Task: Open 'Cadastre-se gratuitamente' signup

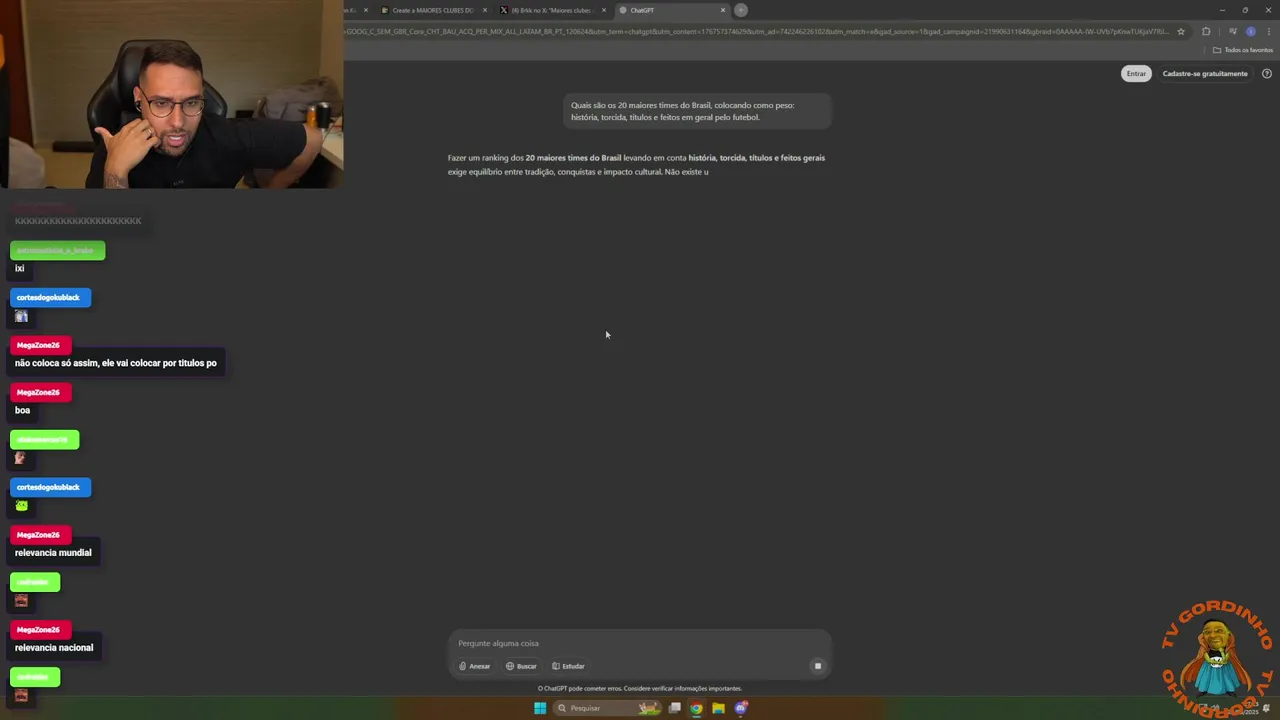Action: (1204, 73)
